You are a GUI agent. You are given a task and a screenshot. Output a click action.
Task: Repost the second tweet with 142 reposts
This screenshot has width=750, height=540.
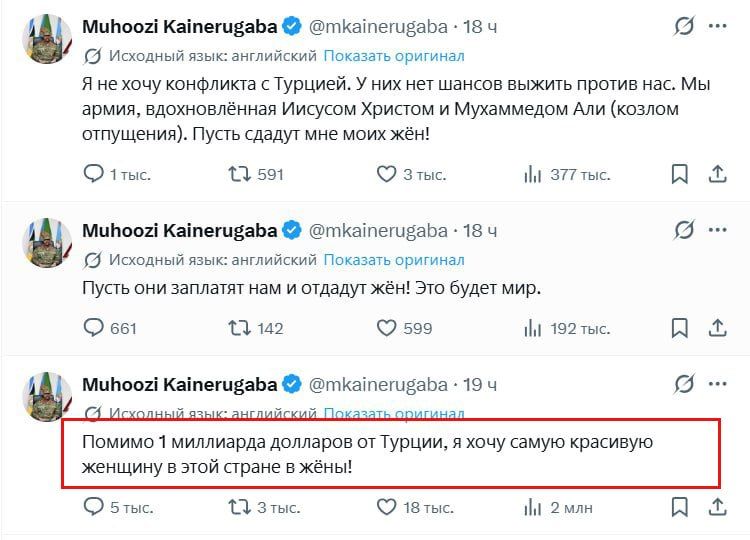click(x=240, y=327)
